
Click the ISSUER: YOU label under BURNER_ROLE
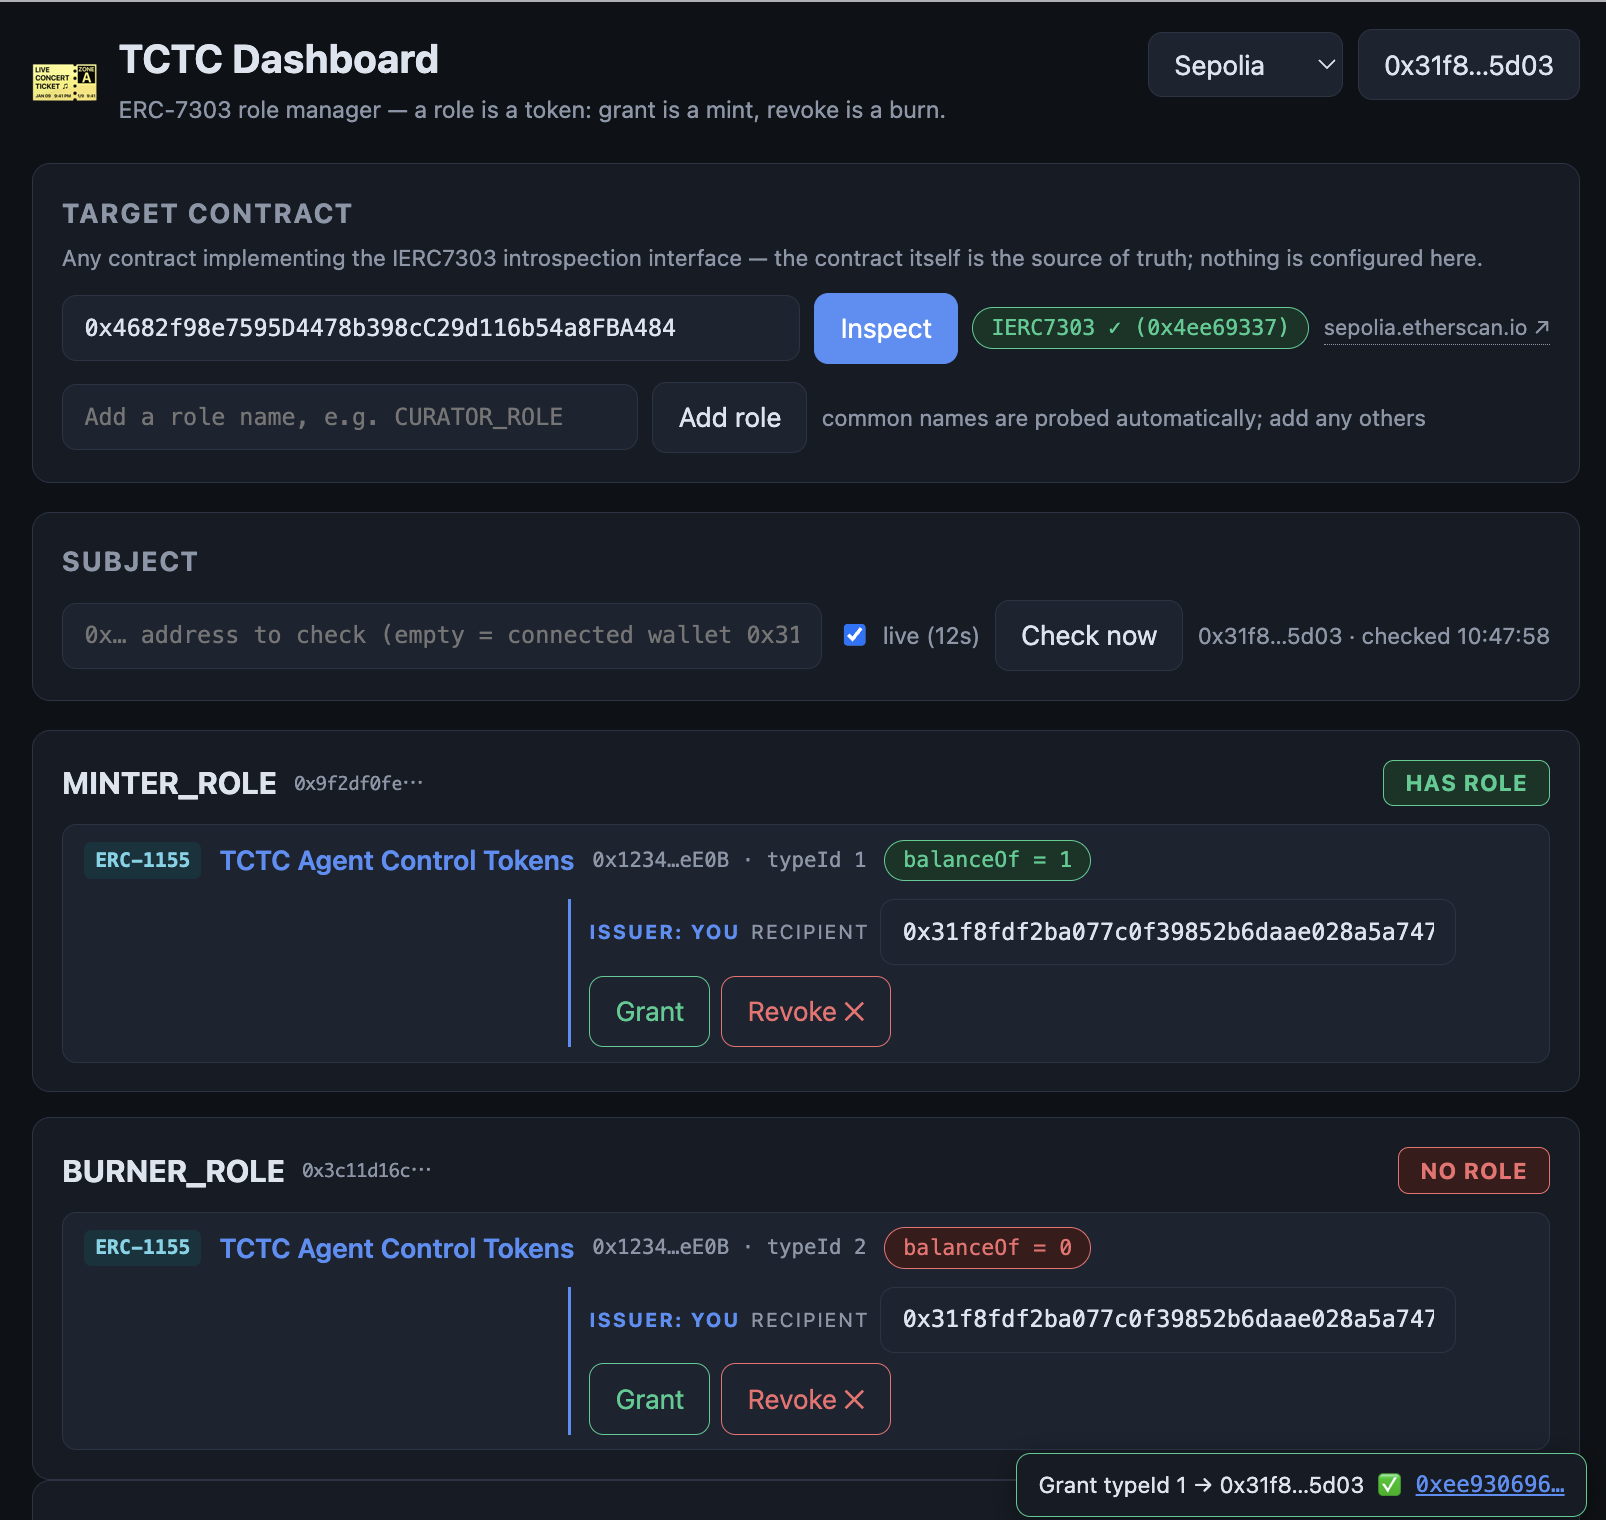pyautogui.click(x=663, y=1320)
